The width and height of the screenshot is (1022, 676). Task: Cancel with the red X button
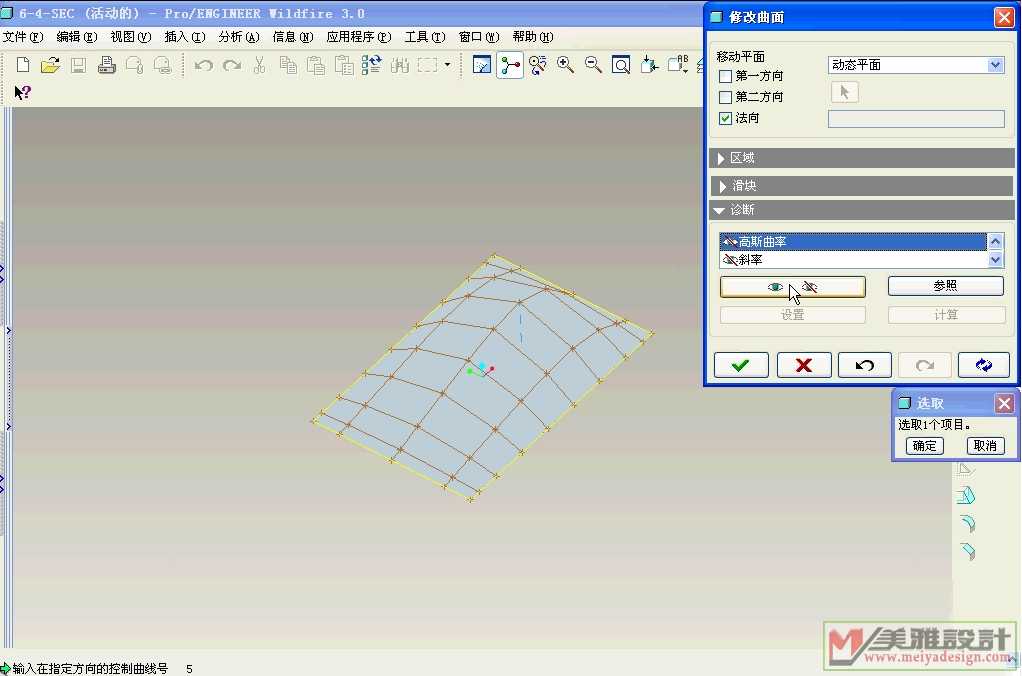804,365
